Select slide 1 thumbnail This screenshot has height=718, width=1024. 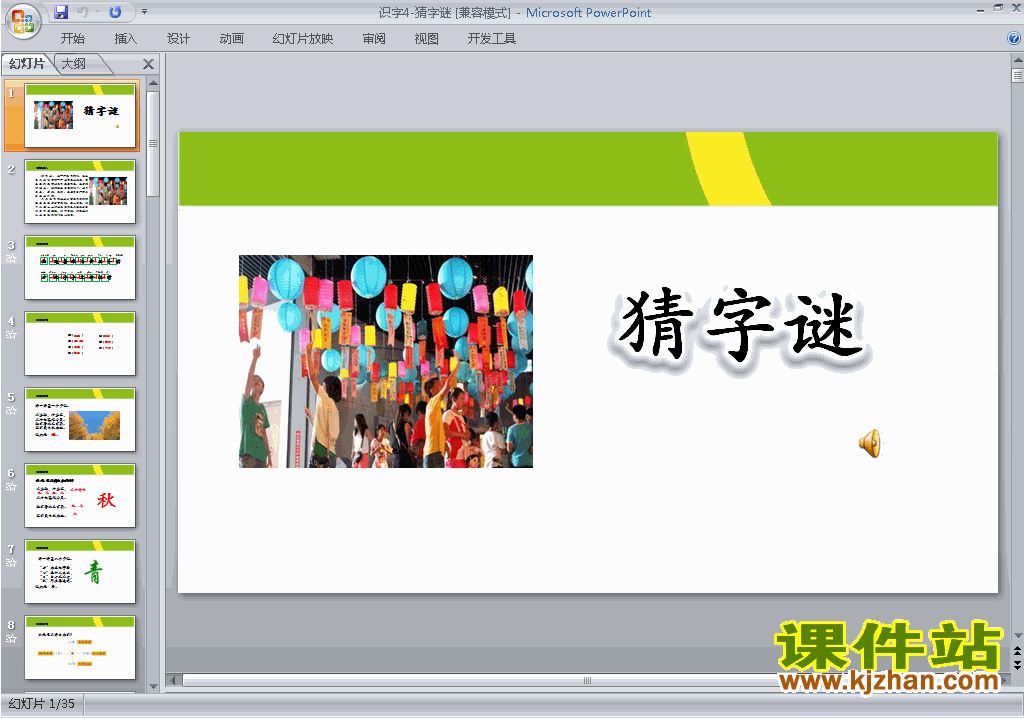click(80, 116)
